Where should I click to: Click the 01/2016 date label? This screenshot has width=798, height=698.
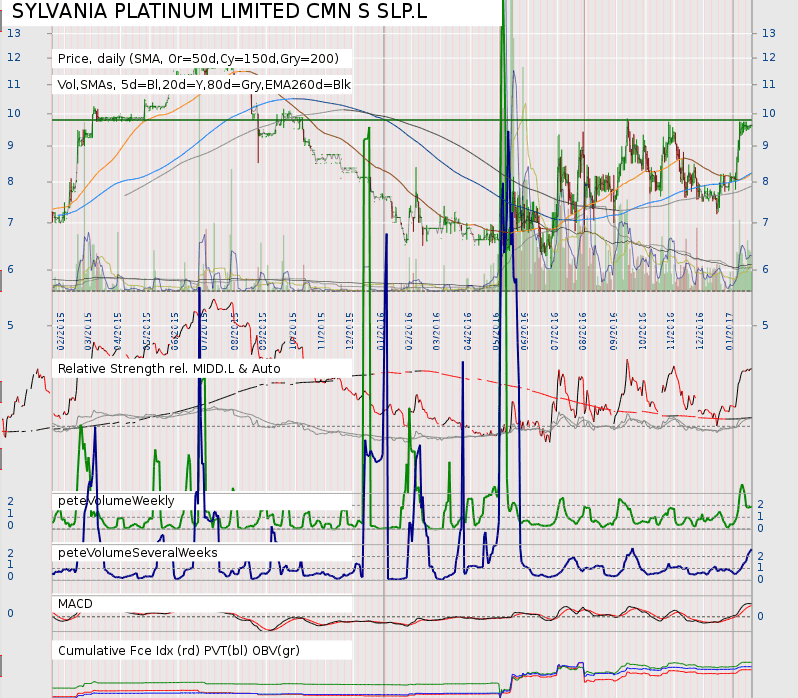click(380, 331)
